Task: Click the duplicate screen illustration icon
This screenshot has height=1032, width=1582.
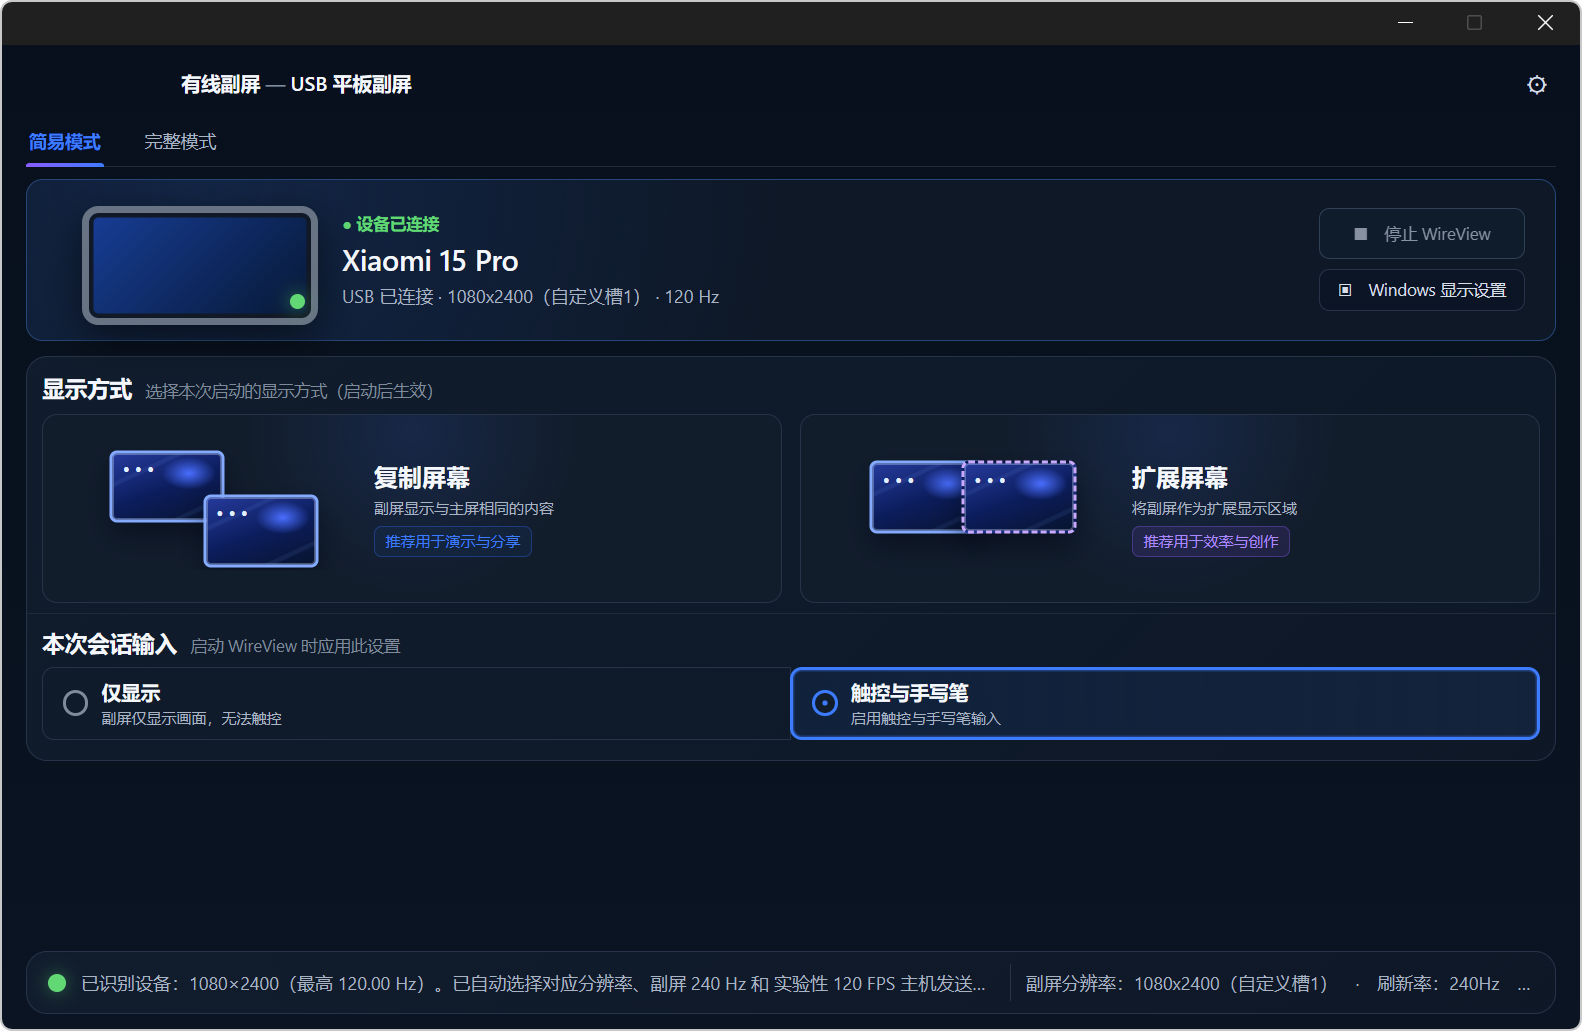Action: [214, 509]
